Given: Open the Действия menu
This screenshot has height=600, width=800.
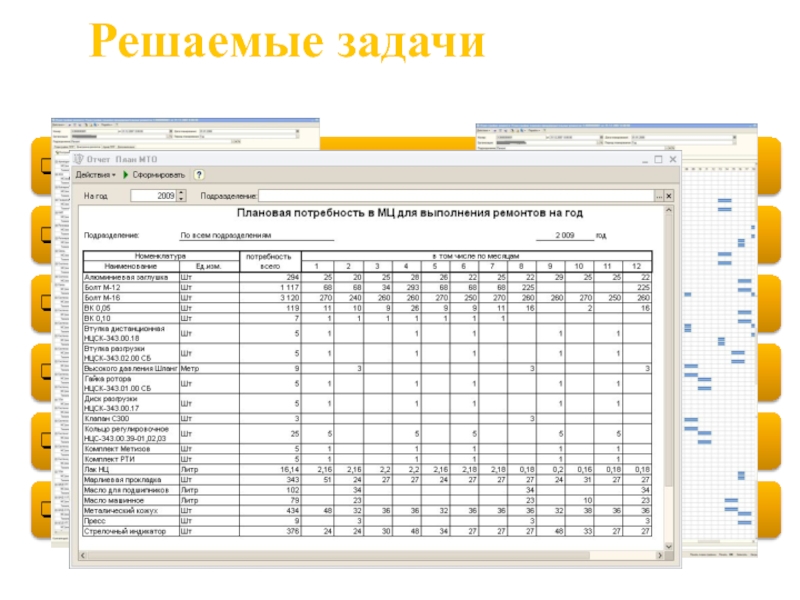Looking at the screenshot, I should (95, 175).
